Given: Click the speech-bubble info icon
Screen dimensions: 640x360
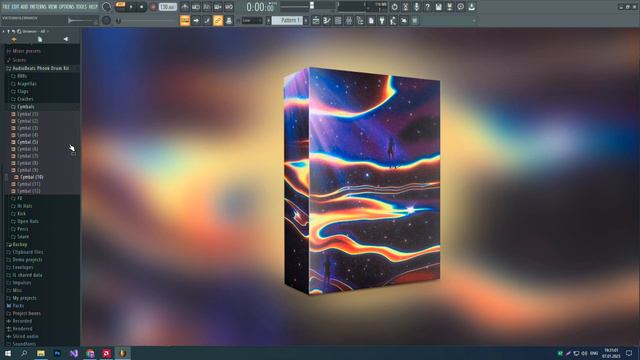Looking at the screenshot, I should coord(460,7).
